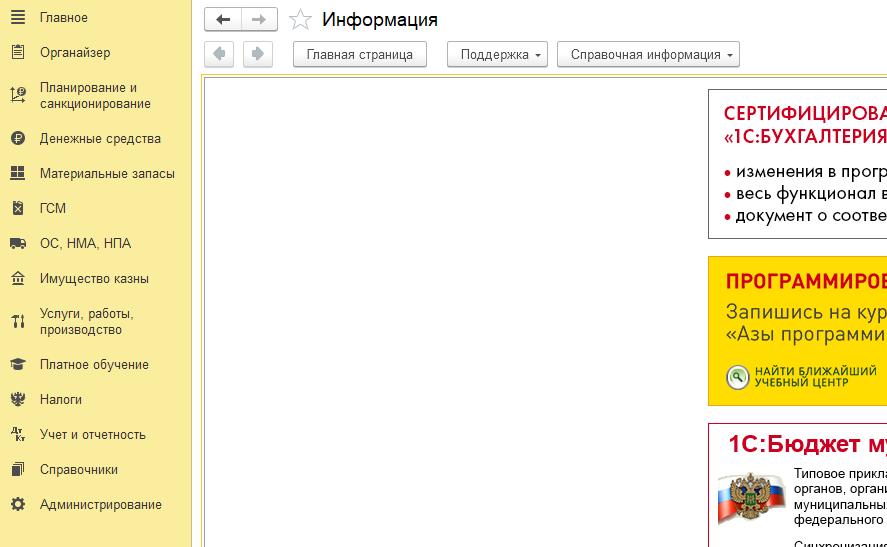
Task: Expand the Поддержка dropdown
Action: coord(497,54)
